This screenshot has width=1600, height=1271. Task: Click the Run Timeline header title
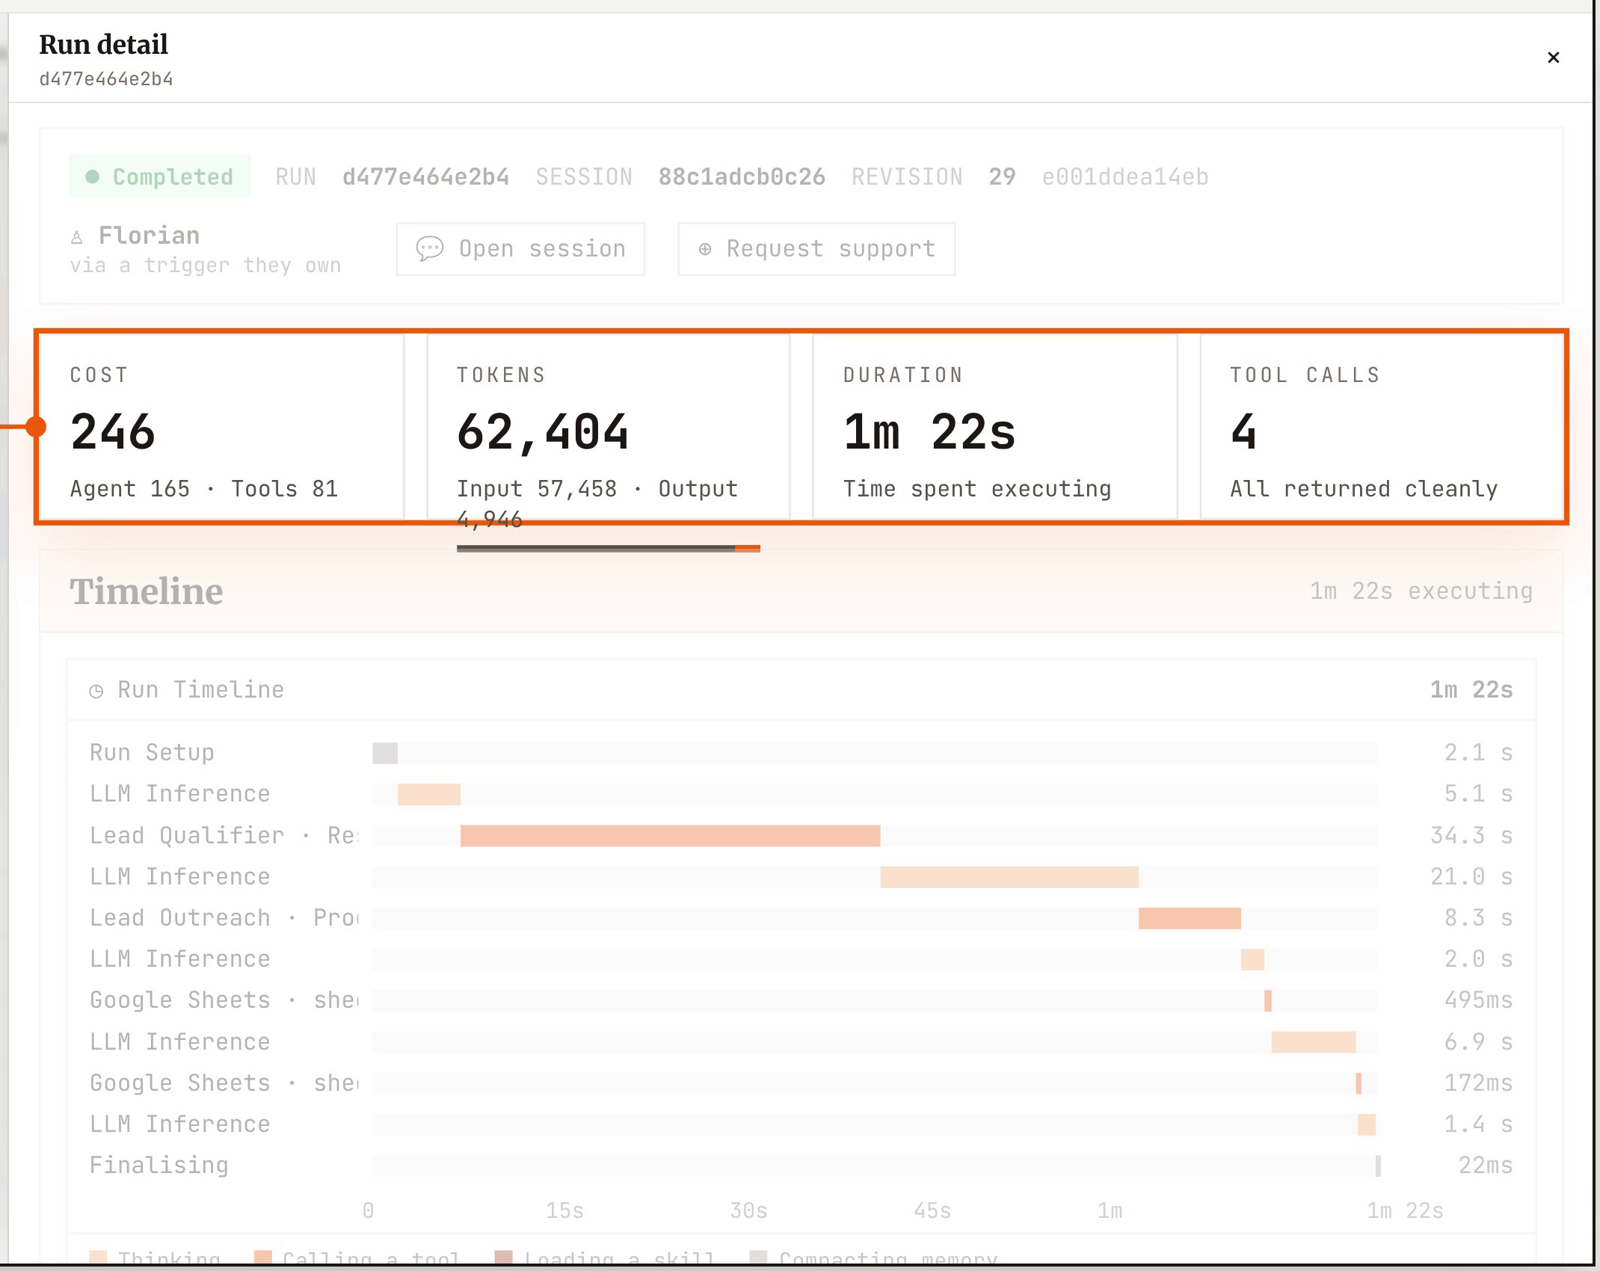coord(200,690)
